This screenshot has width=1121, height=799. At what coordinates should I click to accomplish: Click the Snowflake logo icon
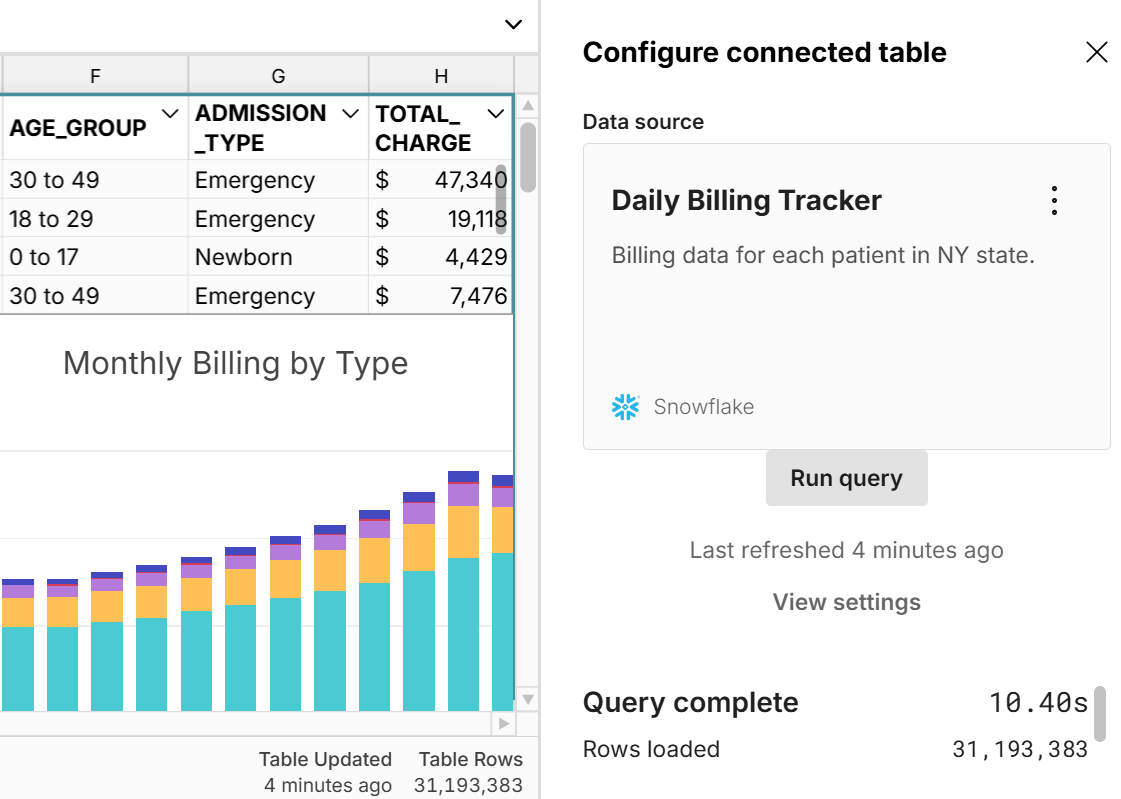tap(625, 407)
